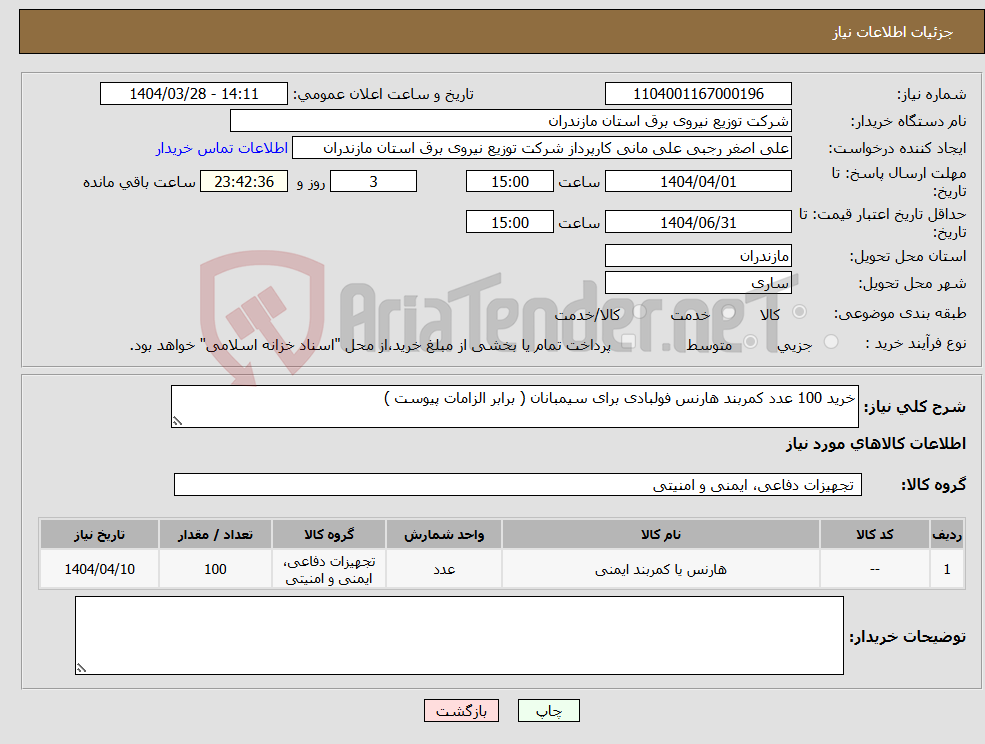The height and width of the screenshot is (744, 985).
Task: Click the بازگشت (back) button
Action: (461, 711)
